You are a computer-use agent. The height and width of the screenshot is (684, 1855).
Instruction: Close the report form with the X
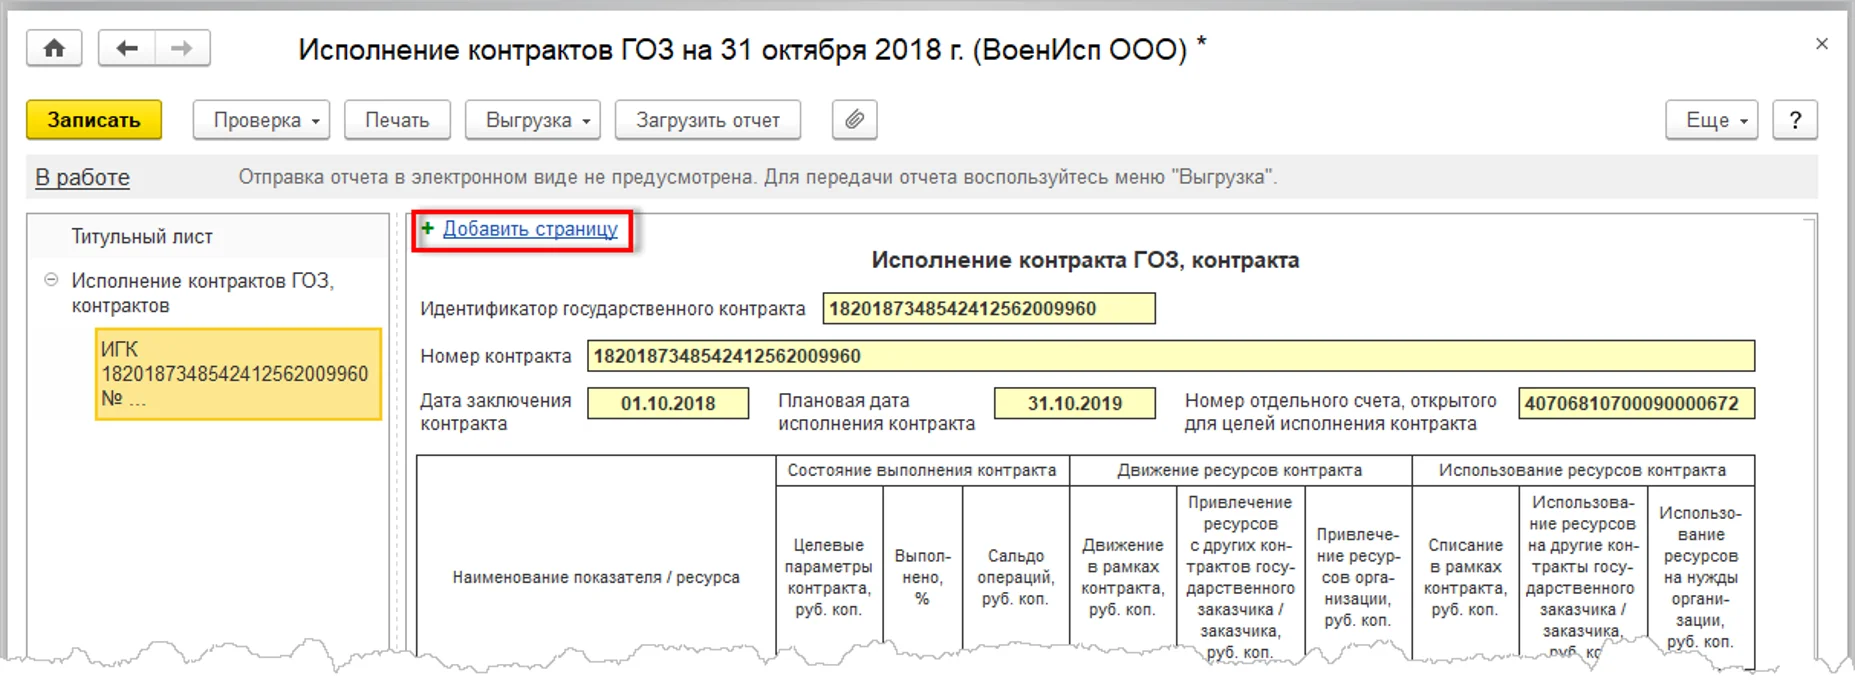pyautogui.click(x=1821, y=44)
